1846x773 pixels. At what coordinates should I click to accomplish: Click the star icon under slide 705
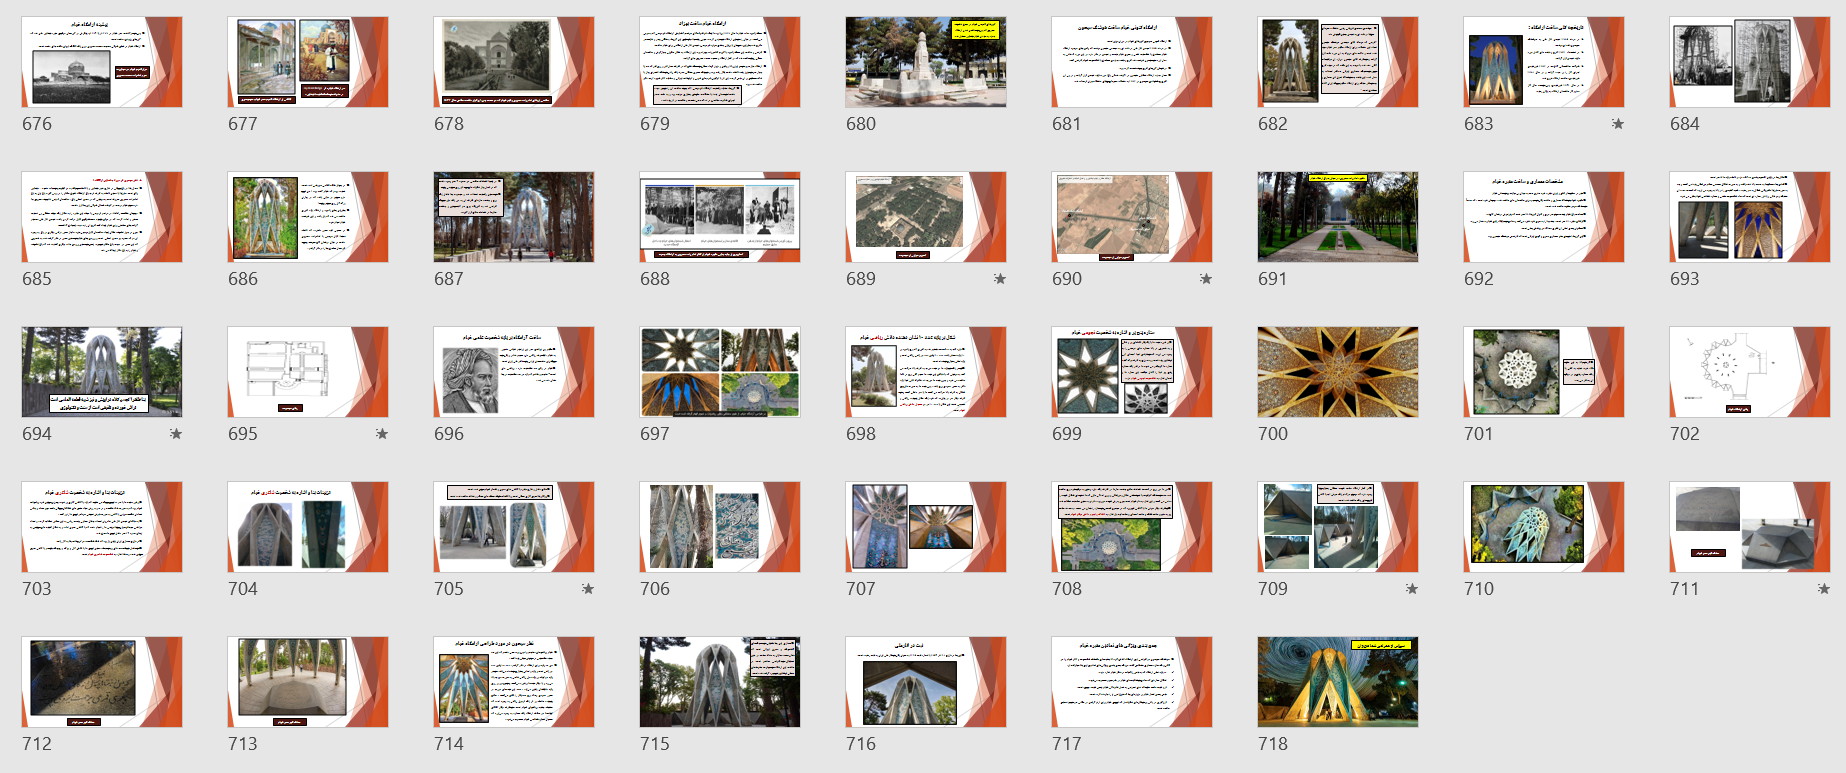click(x=588, y=589)
